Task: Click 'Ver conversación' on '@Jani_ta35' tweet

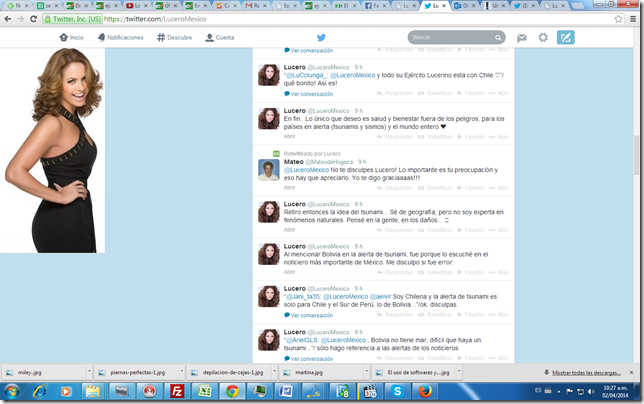Action: click(x=308, y=315)
